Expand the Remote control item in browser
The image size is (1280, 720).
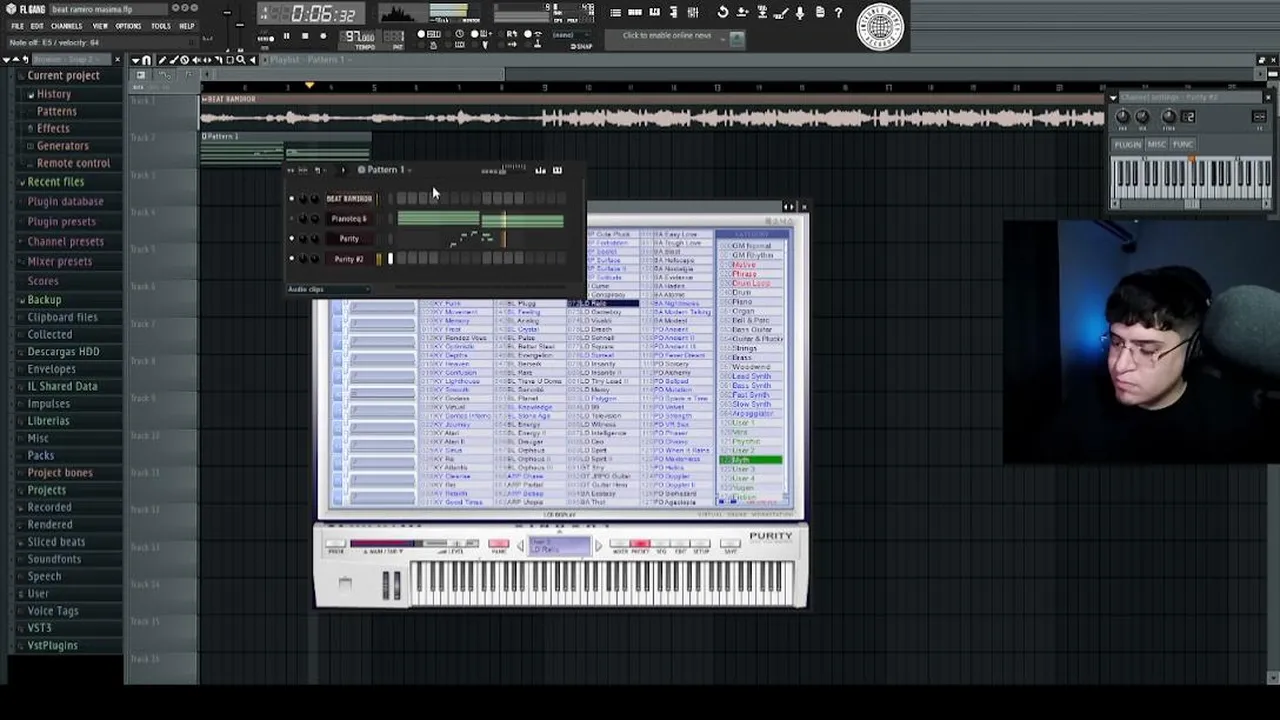73,163
